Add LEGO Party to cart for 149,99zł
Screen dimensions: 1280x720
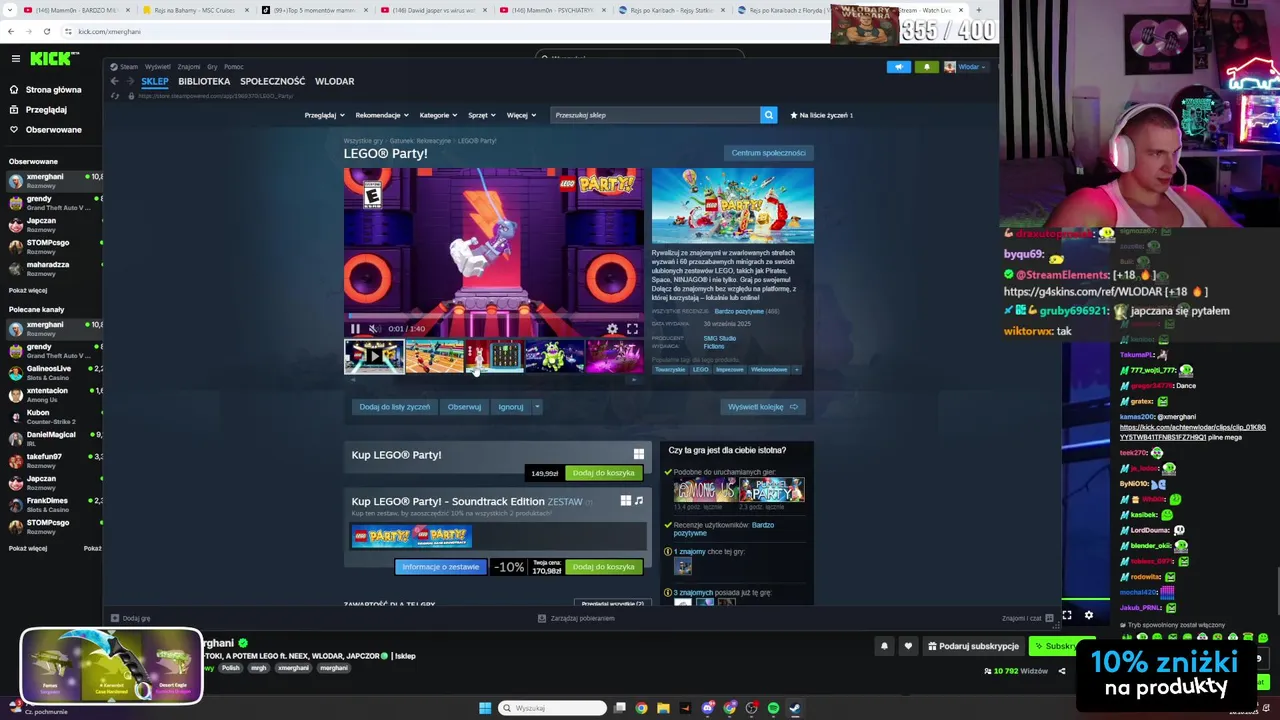pos(603,473)
